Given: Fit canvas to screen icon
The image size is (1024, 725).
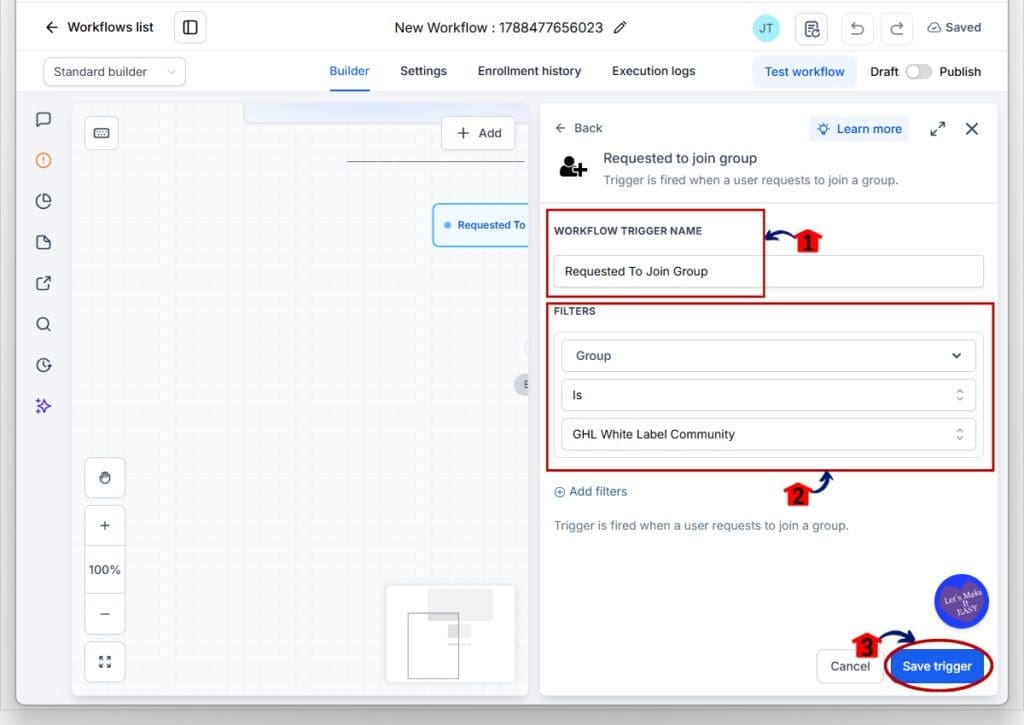Looking at the screenshot, I should click(x=104, y=662).
